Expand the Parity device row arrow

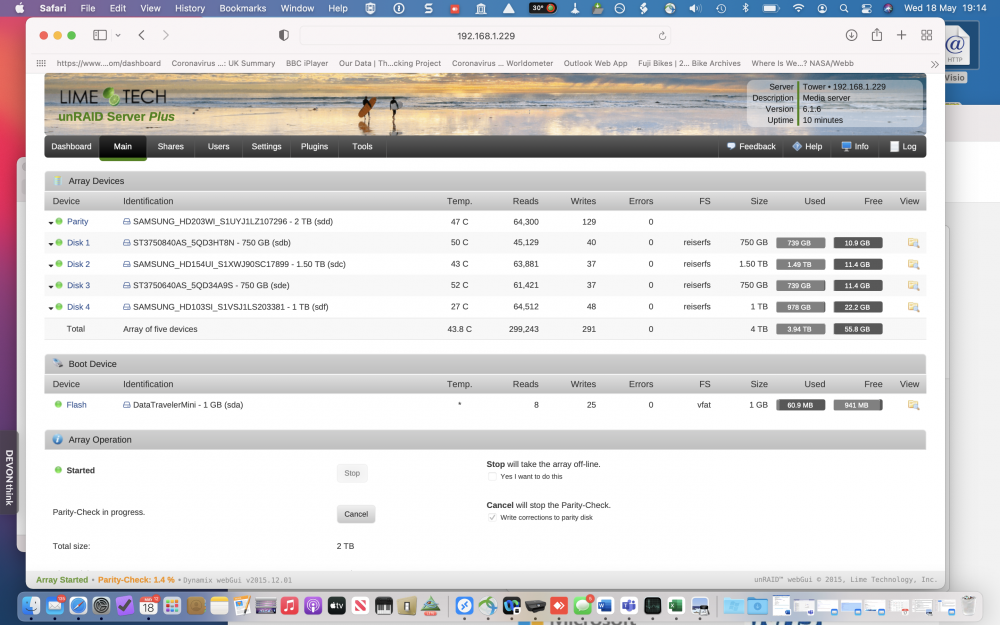click(51, 223)
